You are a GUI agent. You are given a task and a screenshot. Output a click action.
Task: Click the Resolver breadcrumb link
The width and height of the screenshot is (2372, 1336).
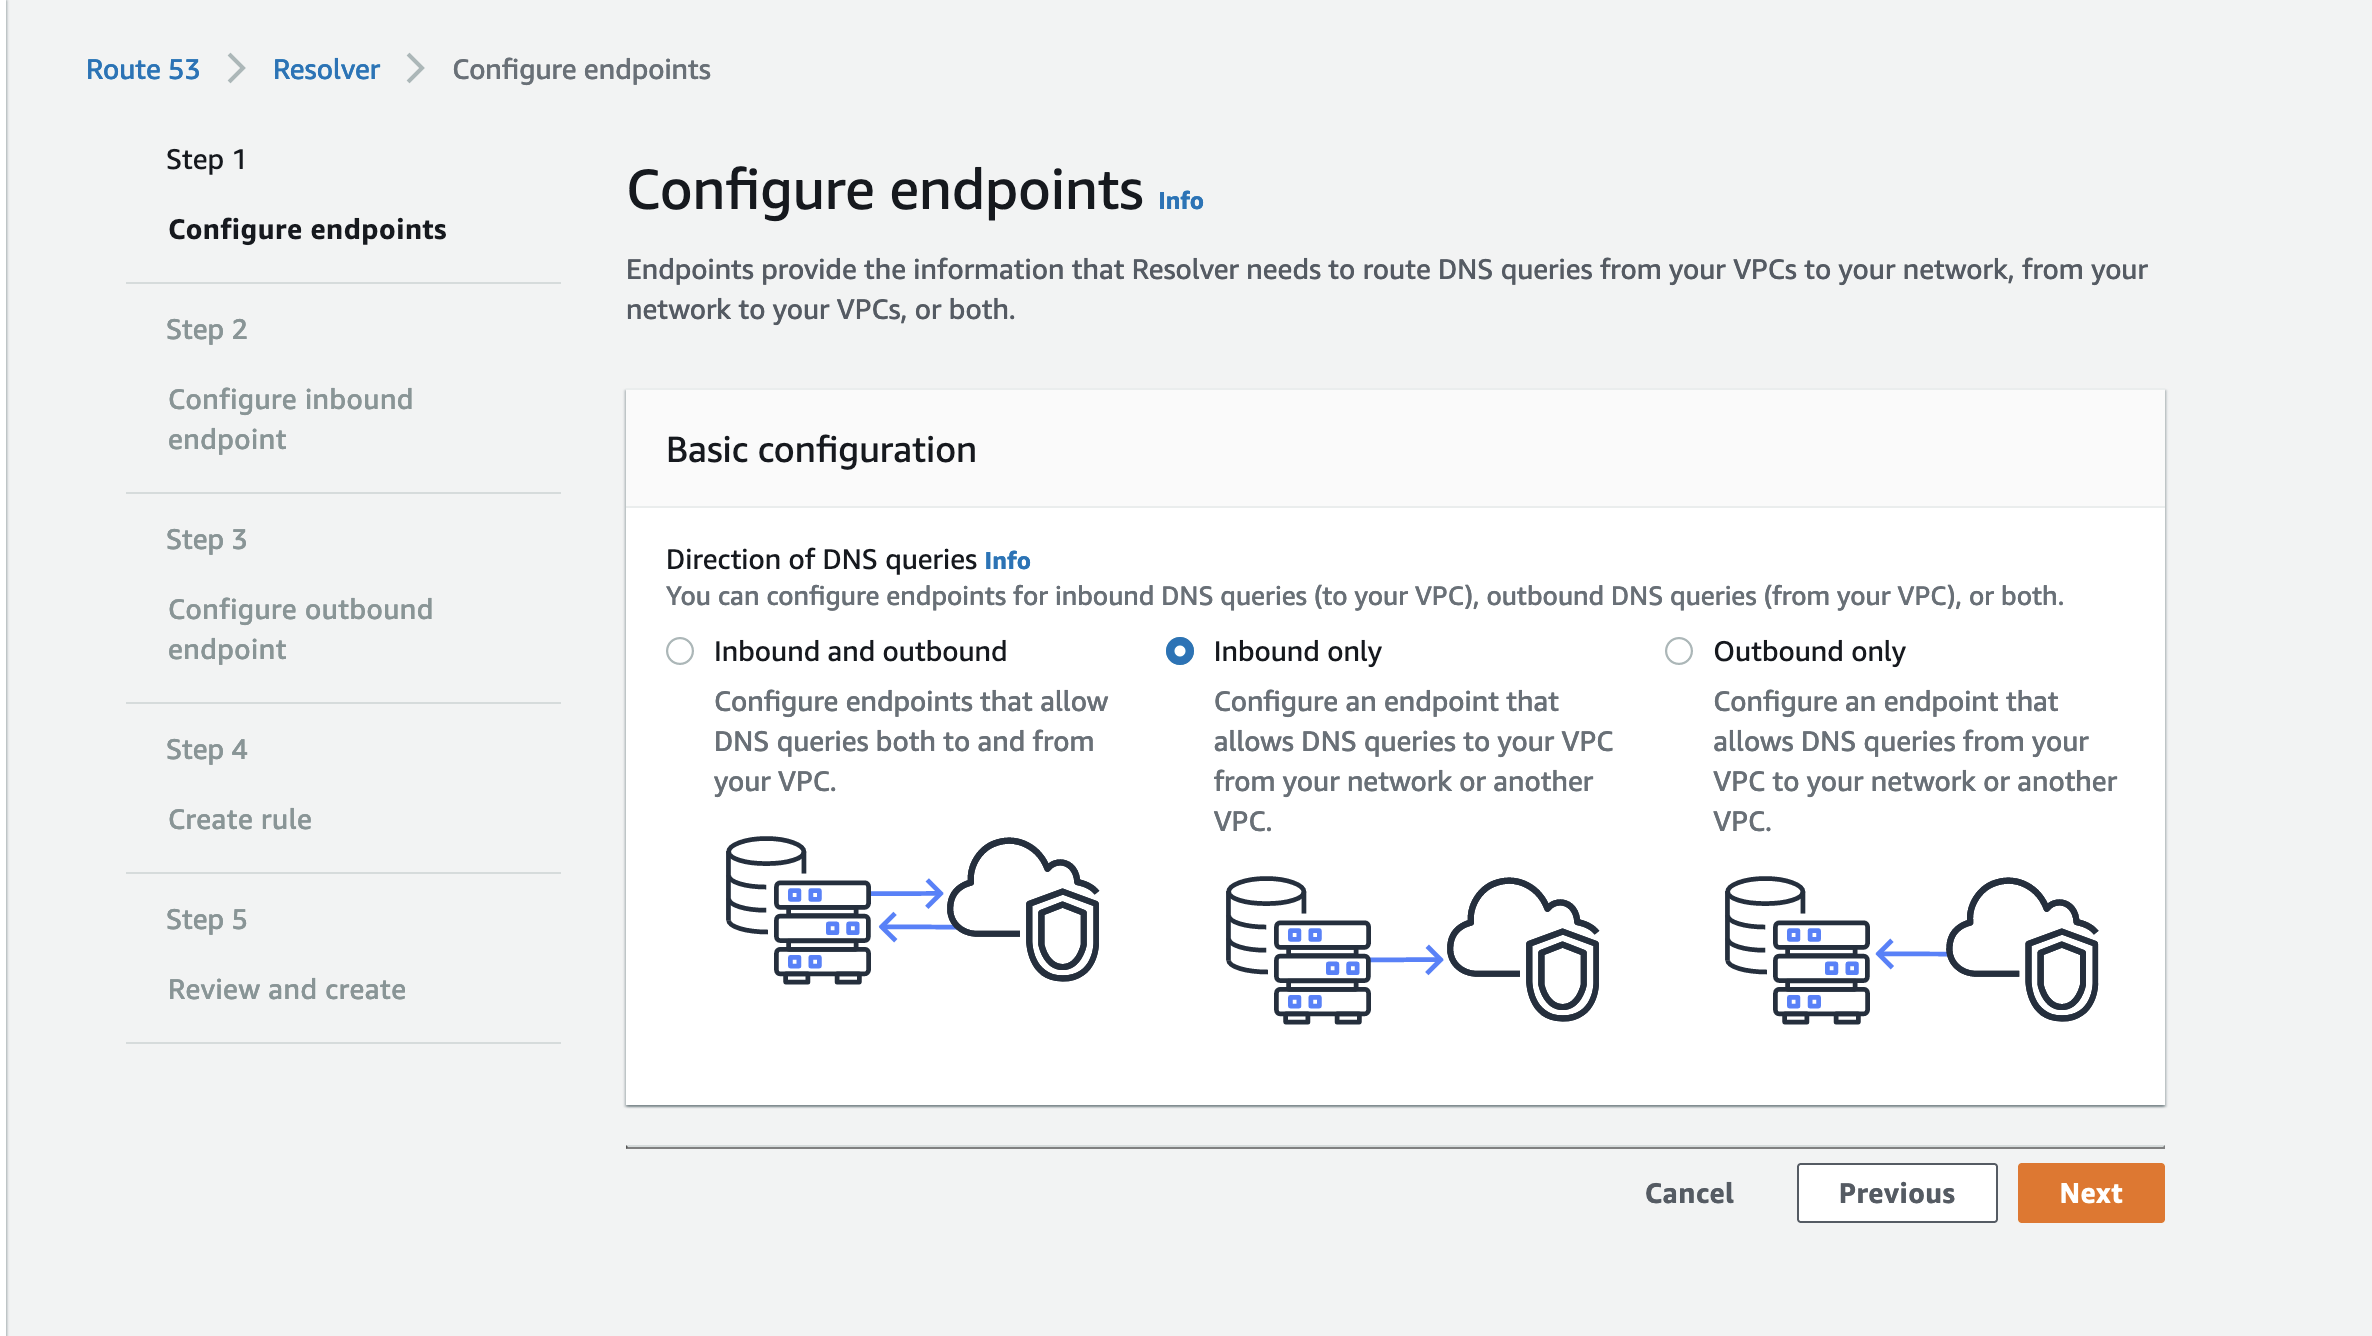(x=326, y=67)
